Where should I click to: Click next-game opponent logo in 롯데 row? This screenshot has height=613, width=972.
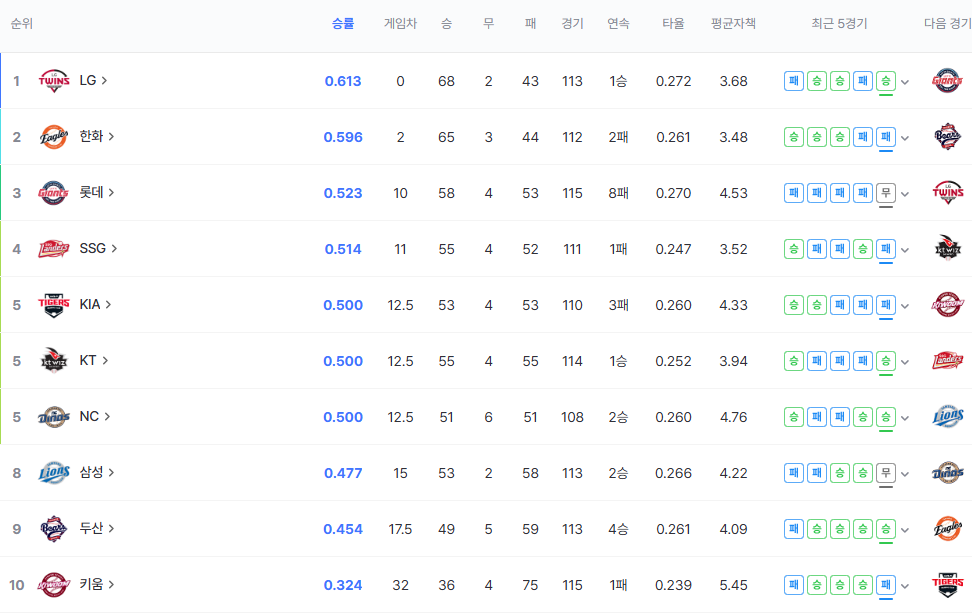pos(947,193)
